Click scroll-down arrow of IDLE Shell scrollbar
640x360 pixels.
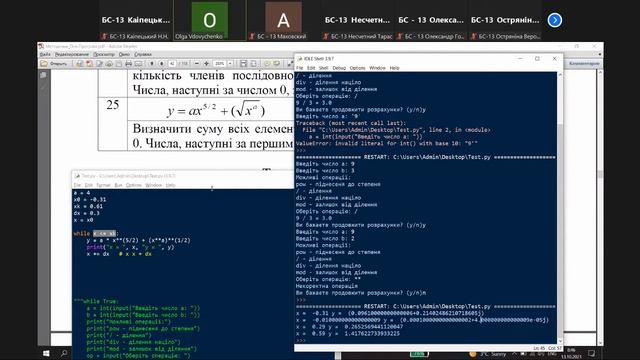point(560,340)
